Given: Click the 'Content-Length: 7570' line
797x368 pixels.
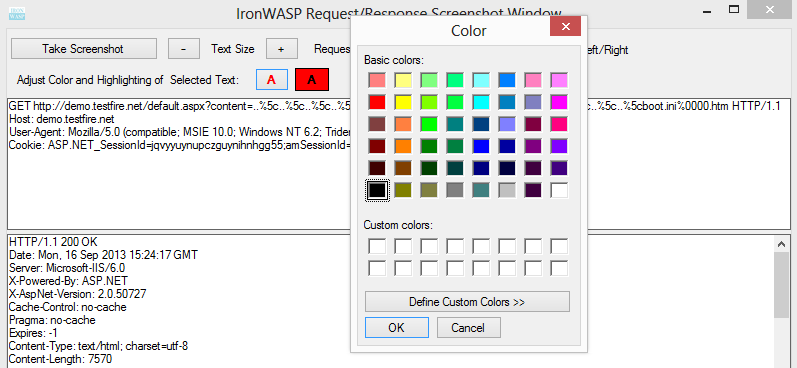Looking at the screenshot, I should point(60,359).
